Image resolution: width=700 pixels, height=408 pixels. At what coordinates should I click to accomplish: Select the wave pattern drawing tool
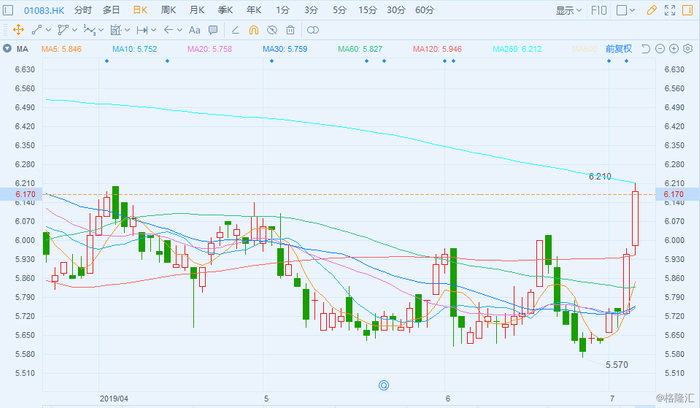89,30
